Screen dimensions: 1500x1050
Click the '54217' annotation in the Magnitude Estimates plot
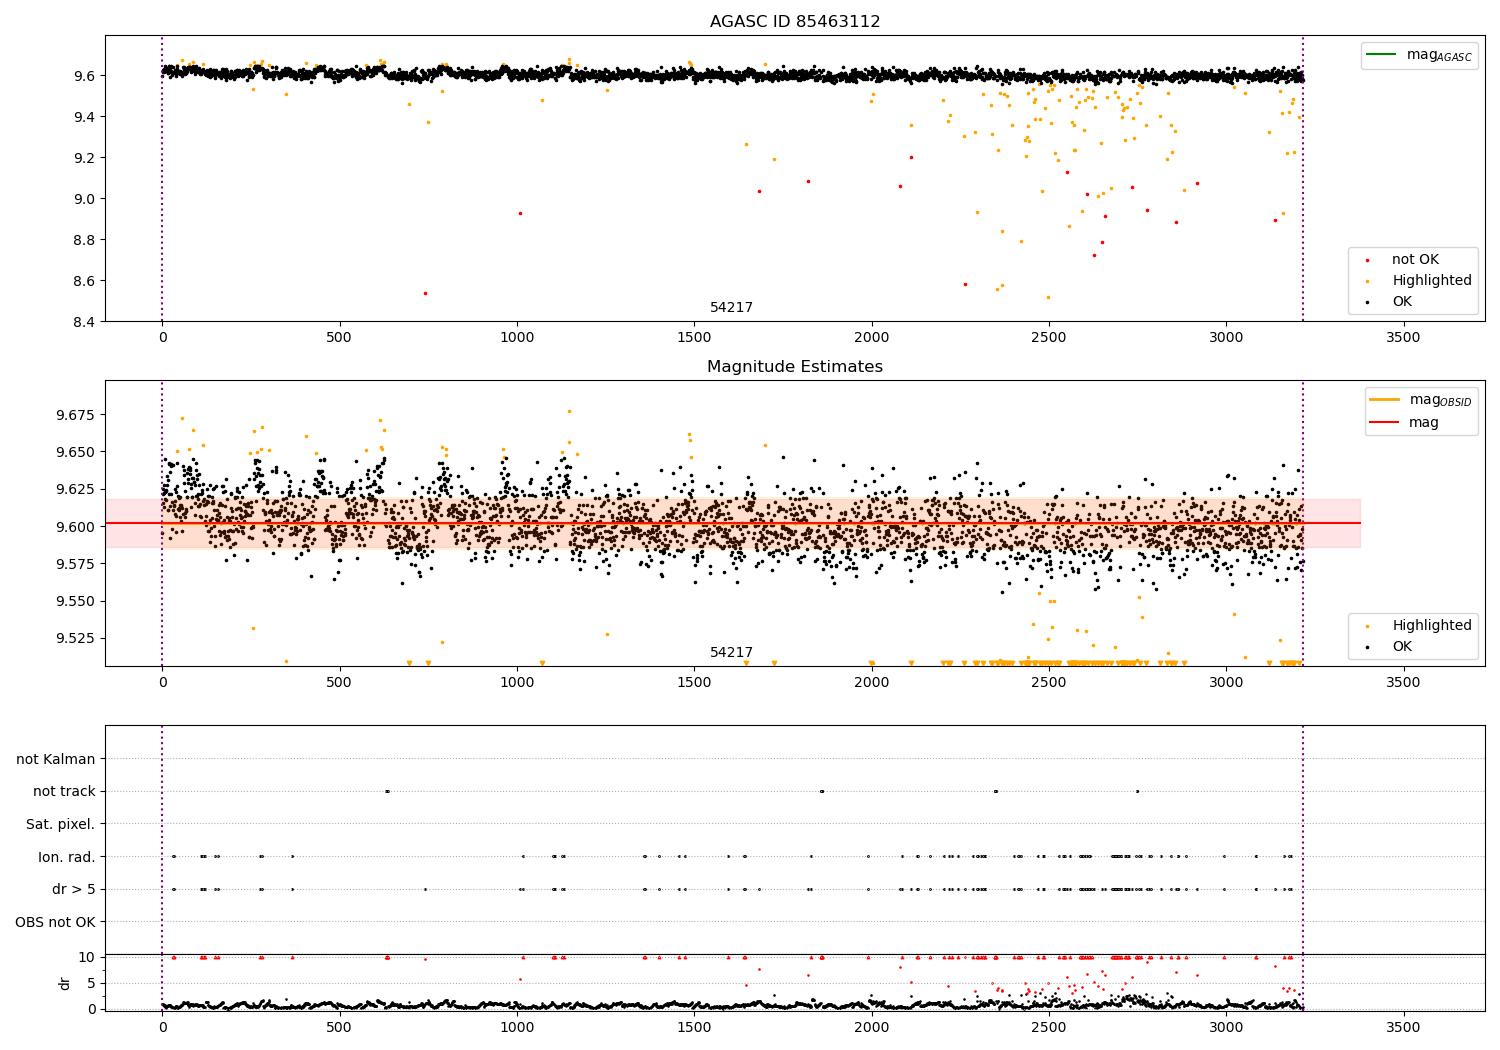(x=731, y=653)
